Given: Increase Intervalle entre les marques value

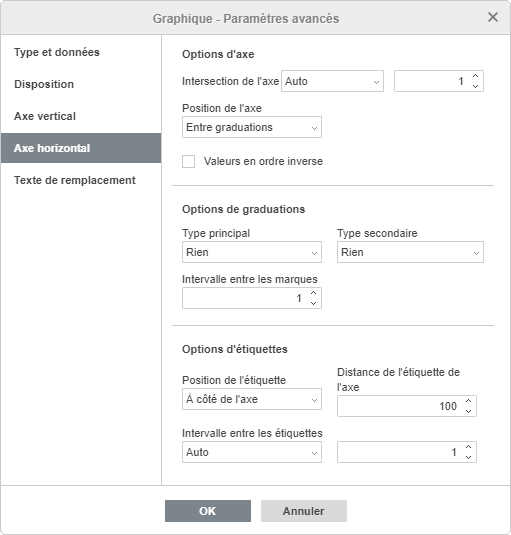Looking at the screenshot, I should (313, 293).
